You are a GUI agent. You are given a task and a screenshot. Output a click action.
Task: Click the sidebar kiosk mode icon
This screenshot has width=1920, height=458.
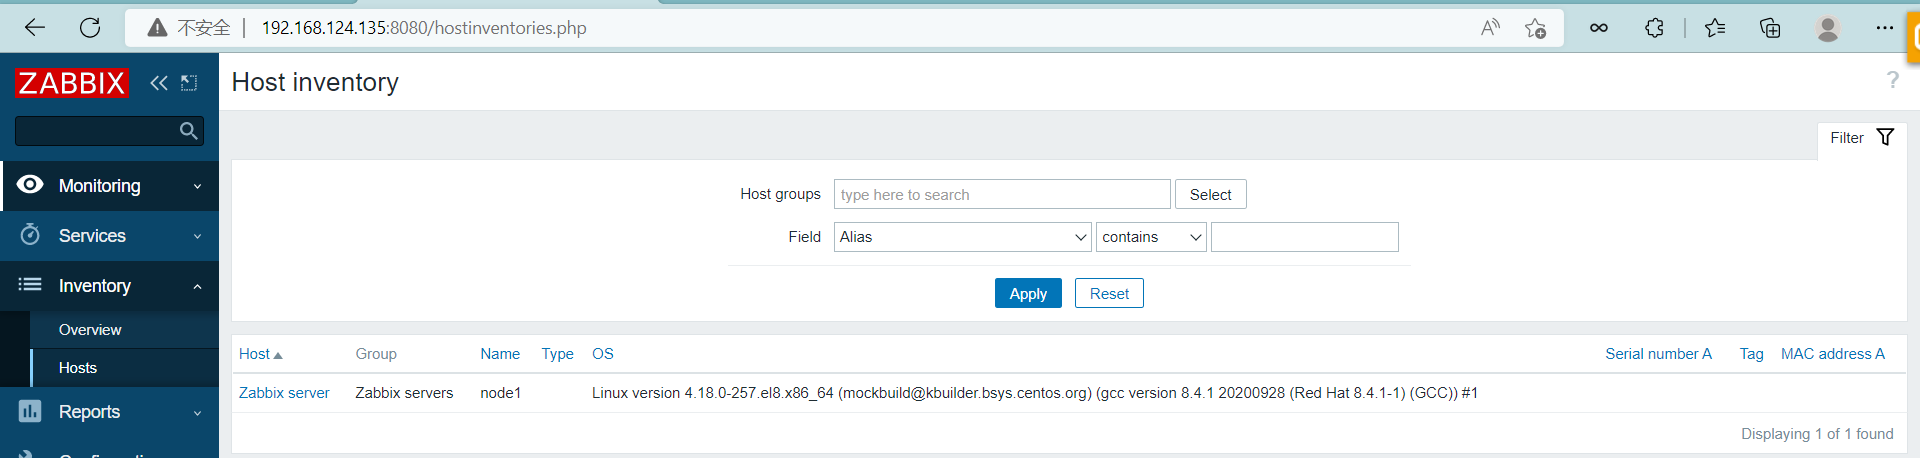[x=189, y=83]
